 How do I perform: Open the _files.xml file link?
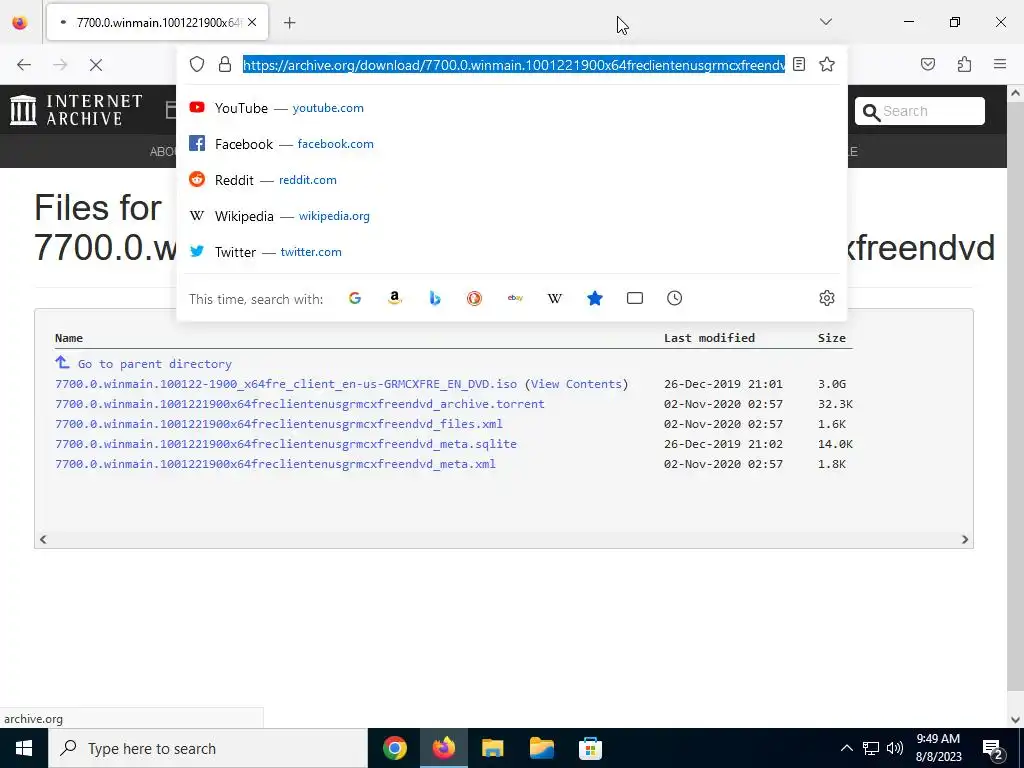pos(279,424)
